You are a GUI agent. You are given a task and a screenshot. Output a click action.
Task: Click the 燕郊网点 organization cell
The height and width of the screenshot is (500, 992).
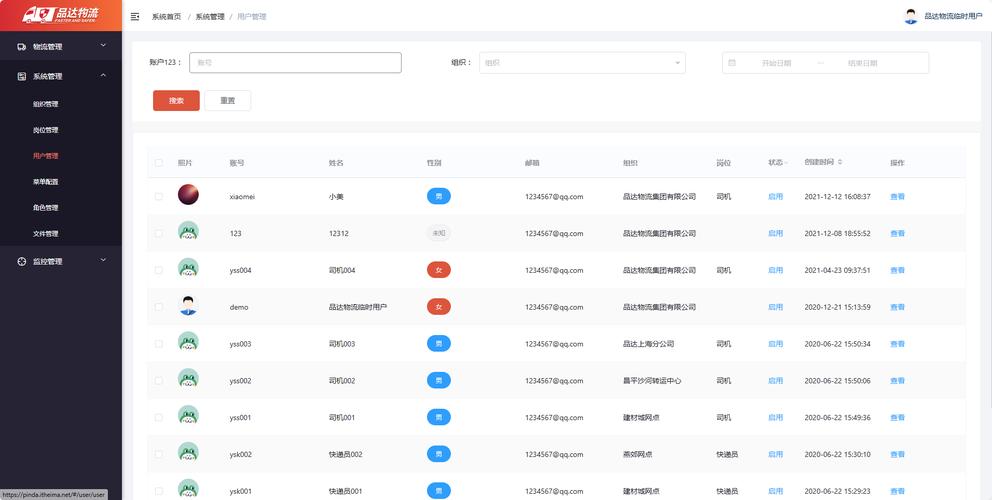[x=638, y=454]
